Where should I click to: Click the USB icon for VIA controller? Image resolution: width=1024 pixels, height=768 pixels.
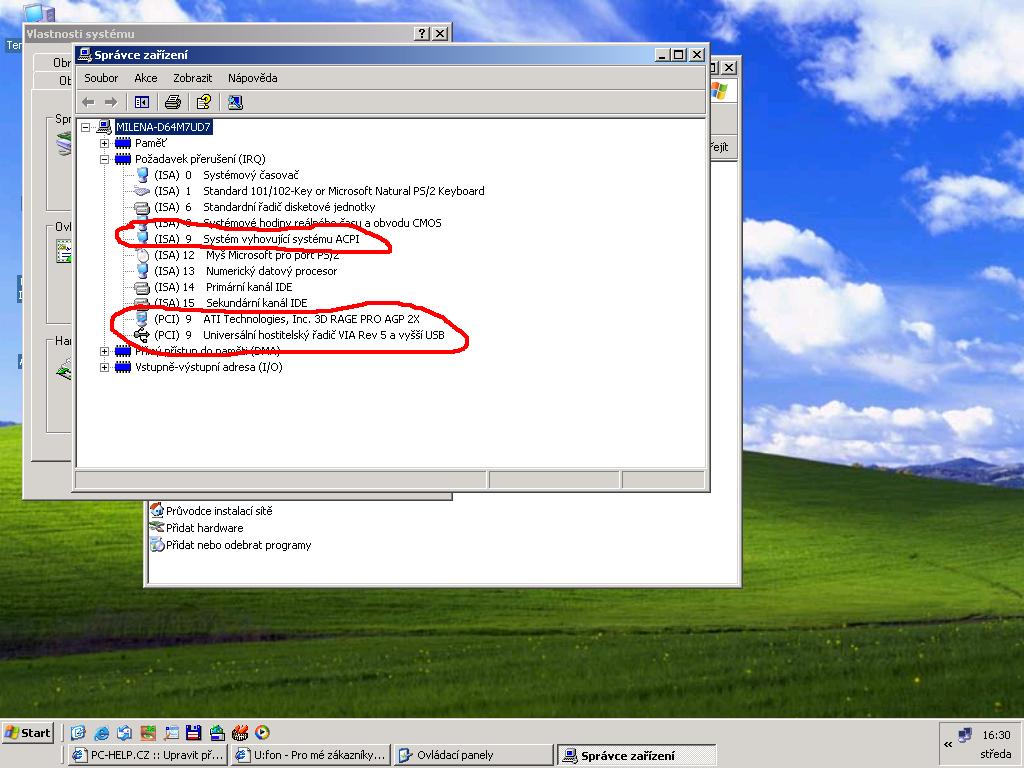141,335
